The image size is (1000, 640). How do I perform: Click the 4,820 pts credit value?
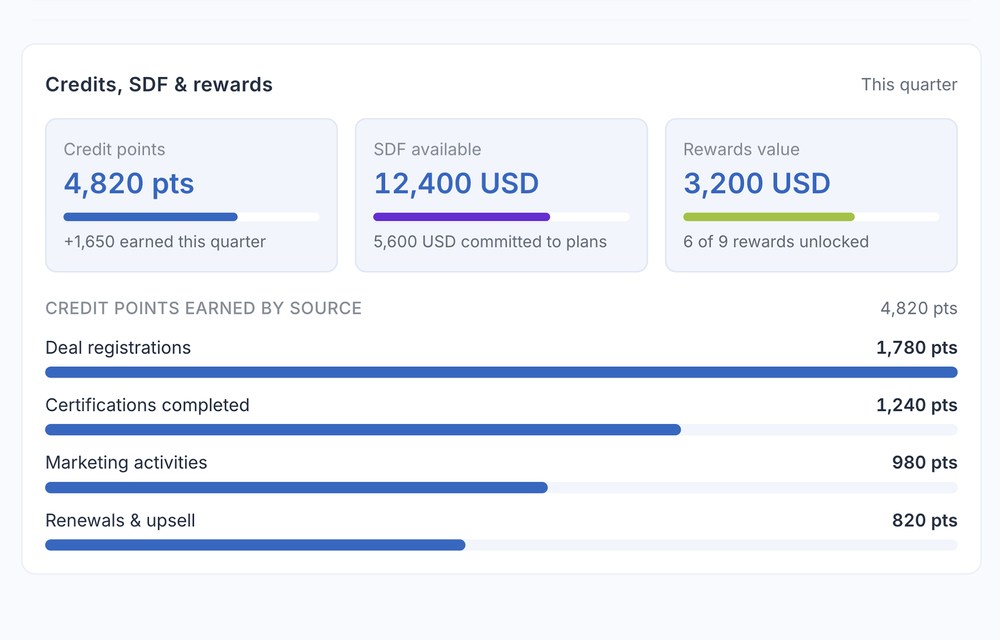129,184
